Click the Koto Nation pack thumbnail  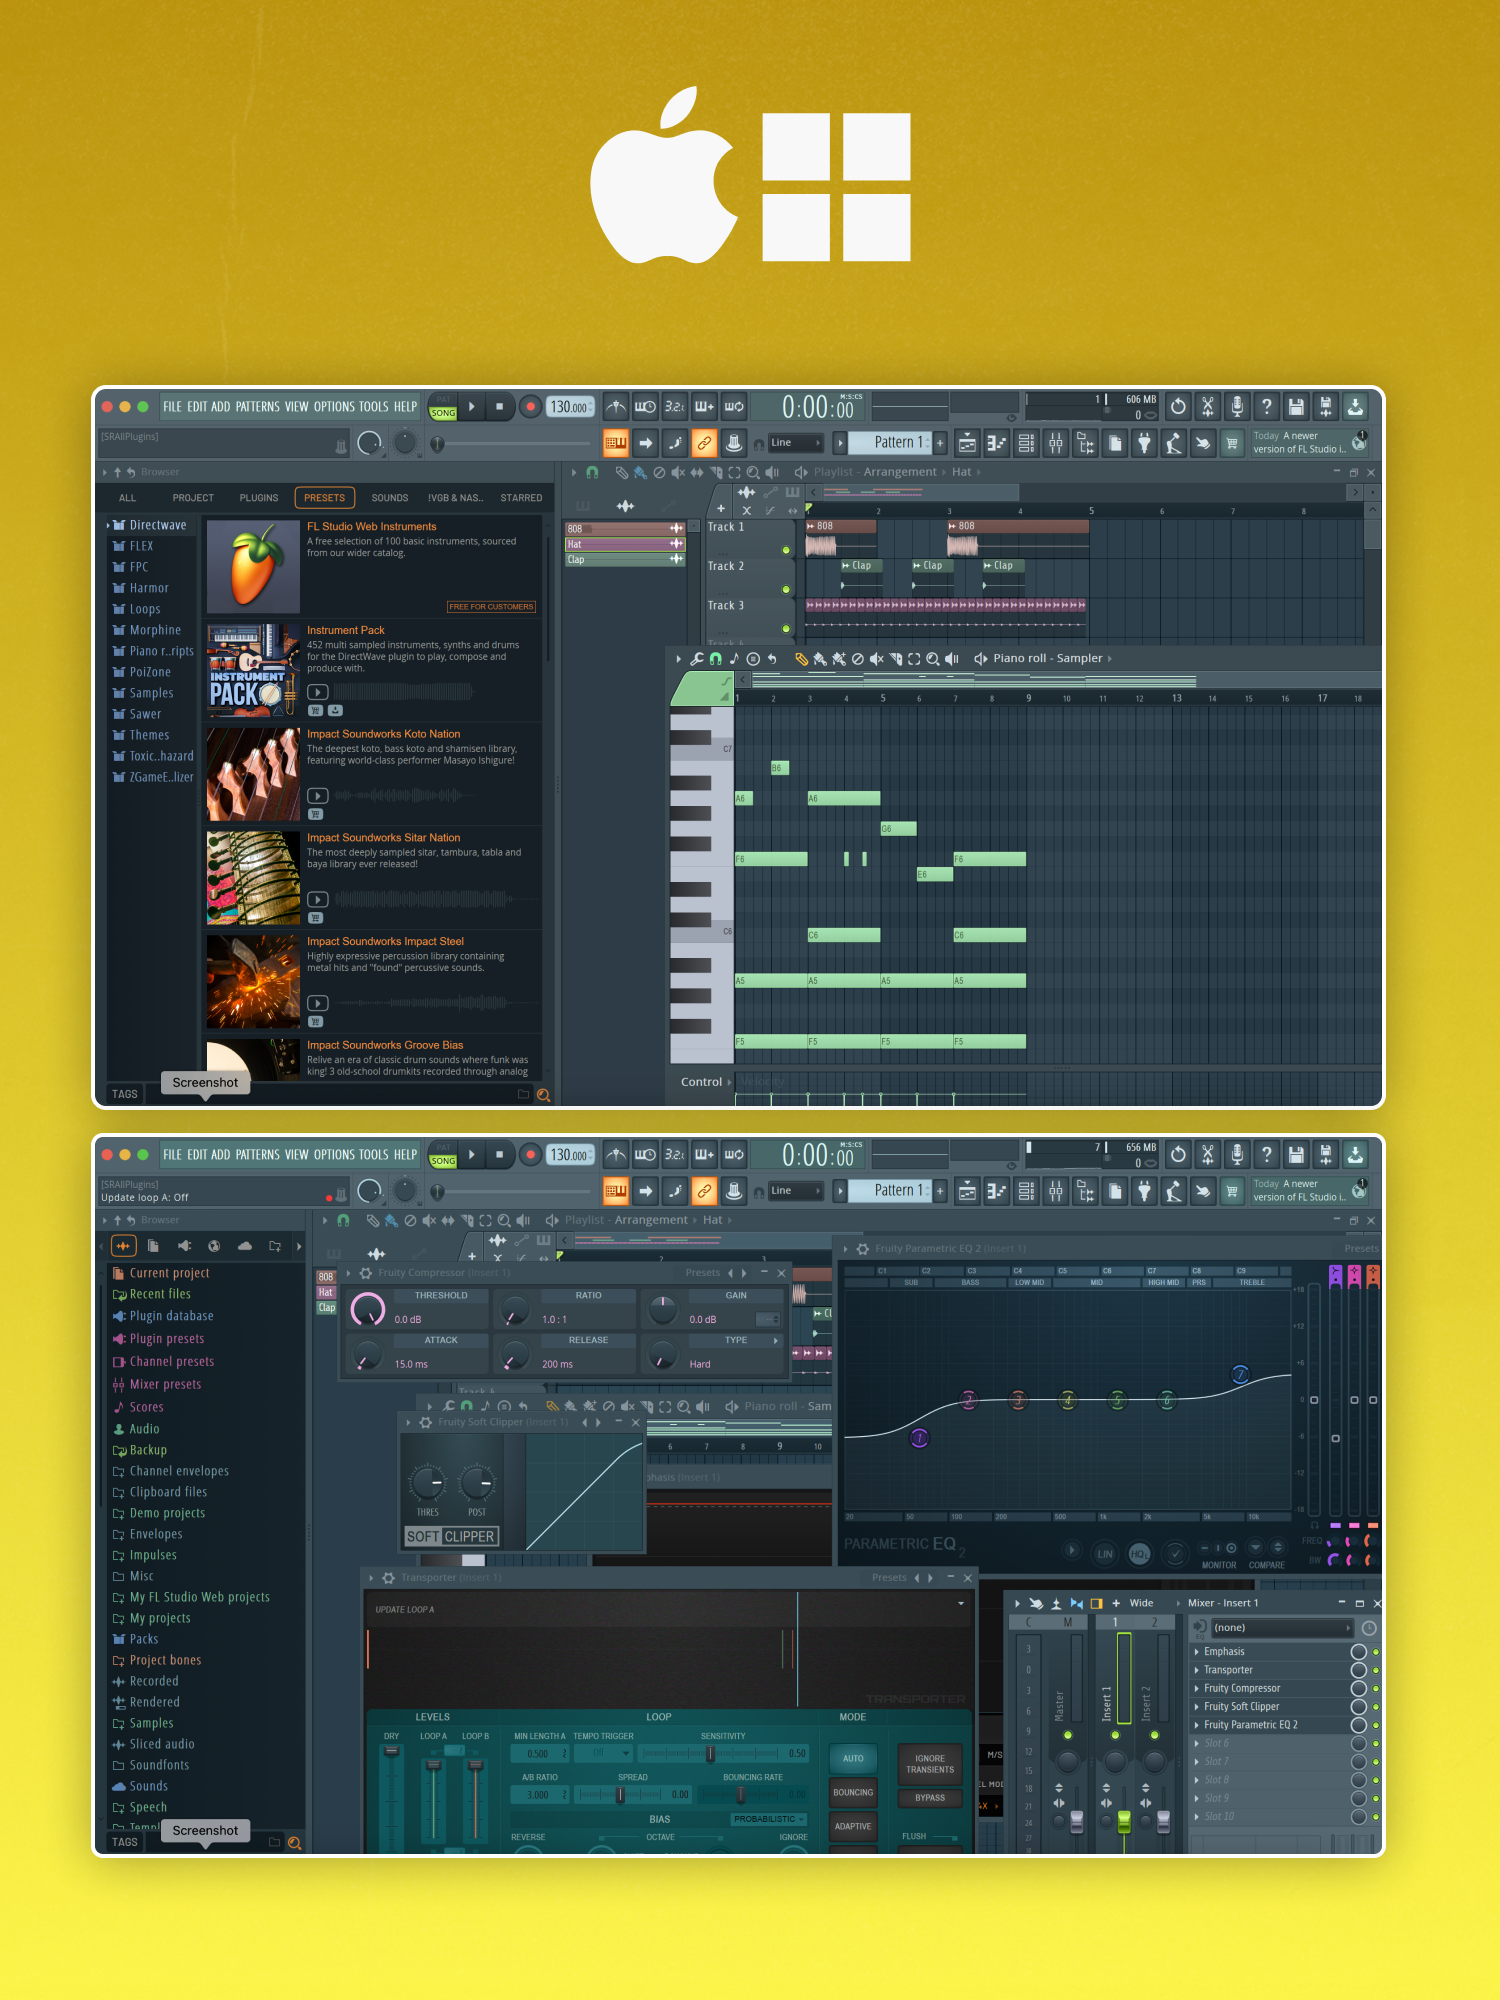point(253,774)
